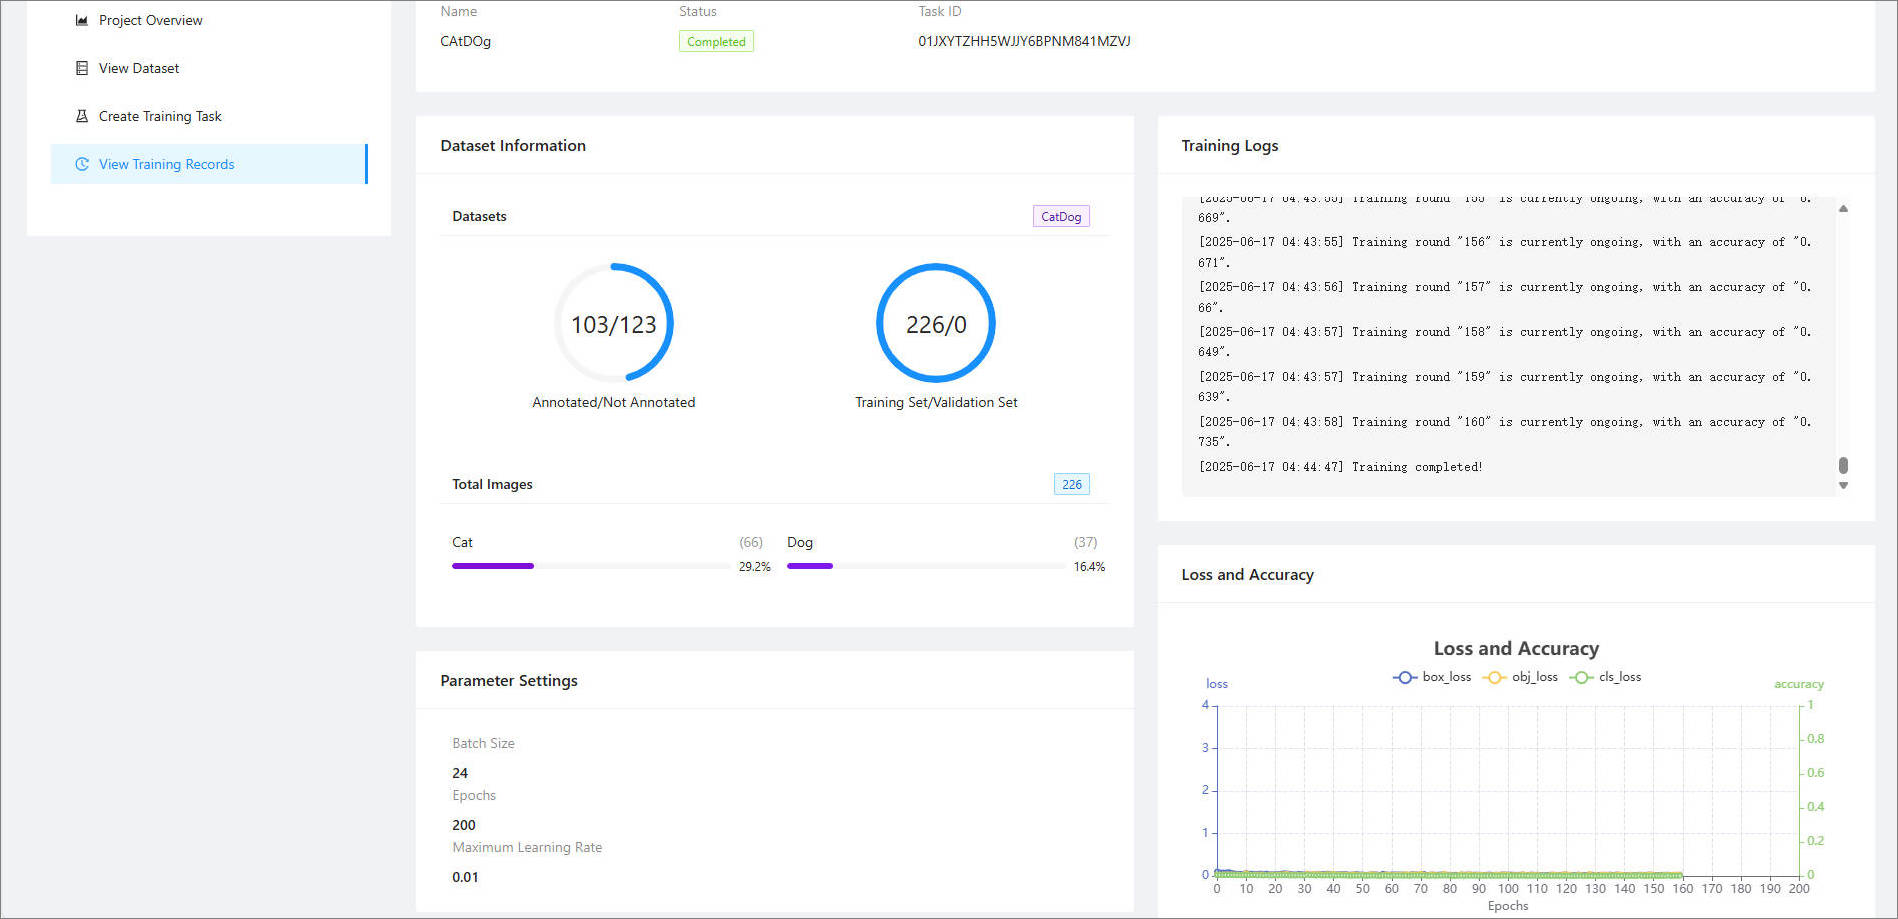This screenshot has height=919, width=1898.
Task: Click the View Dataset list icon
Action: pos(82,68)
